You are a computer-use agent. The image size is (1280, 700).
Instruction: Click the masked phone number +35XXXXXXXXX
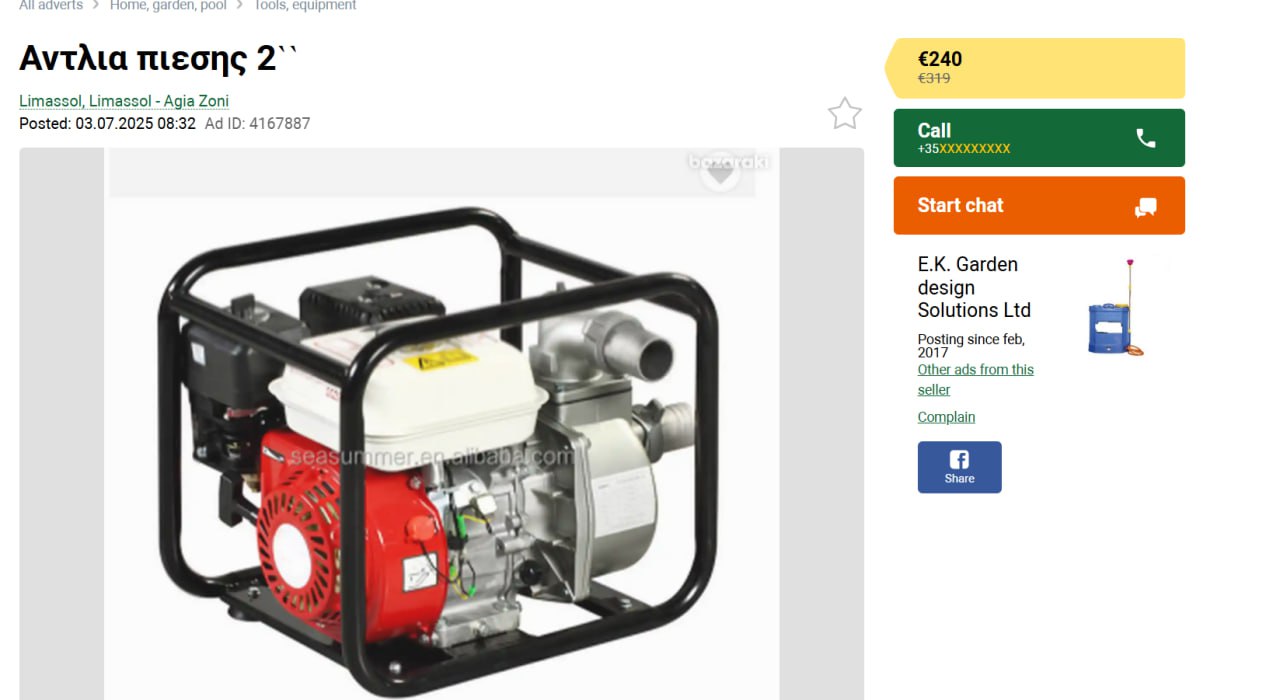964,149
